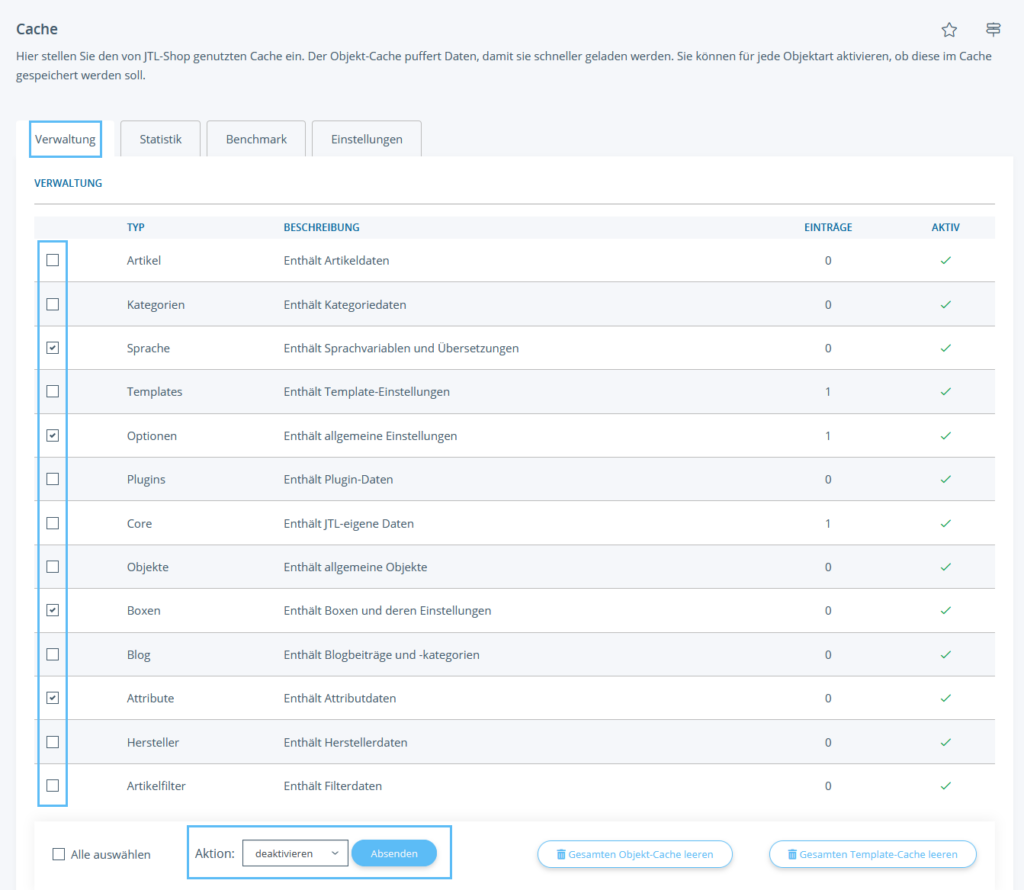This screenshot has width=1024, height=890.
Task: Click the active checkmark for Blog cache
Action: [x=945, y=654]
